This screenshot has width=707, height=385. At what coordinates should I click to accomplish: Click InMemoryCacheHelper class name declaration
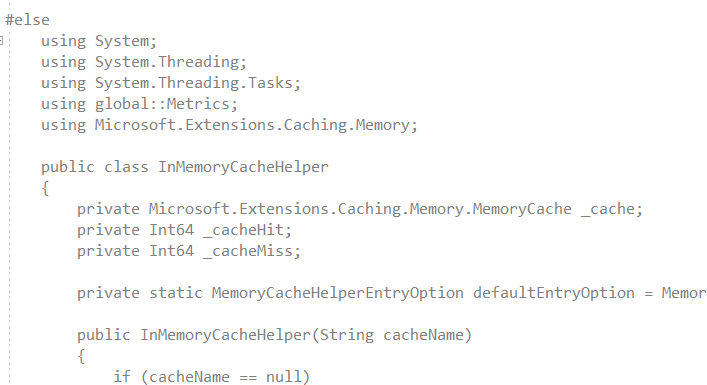pyautogui.click(x=243, y=167)
